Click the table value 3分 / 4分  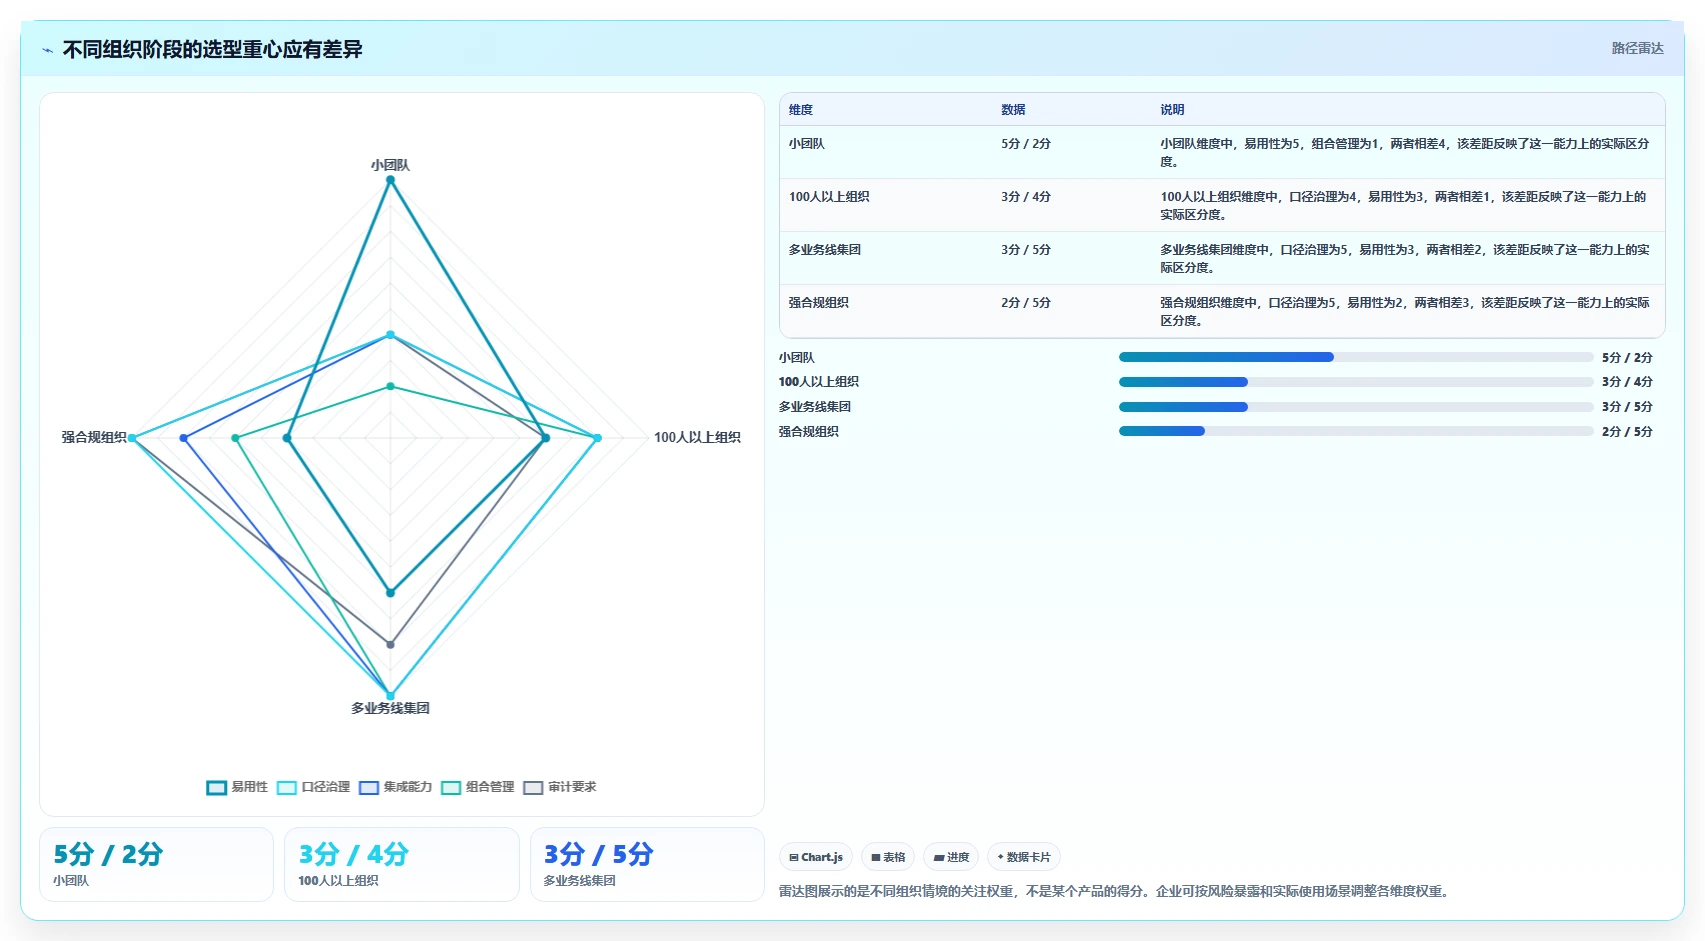point(1026,197)
